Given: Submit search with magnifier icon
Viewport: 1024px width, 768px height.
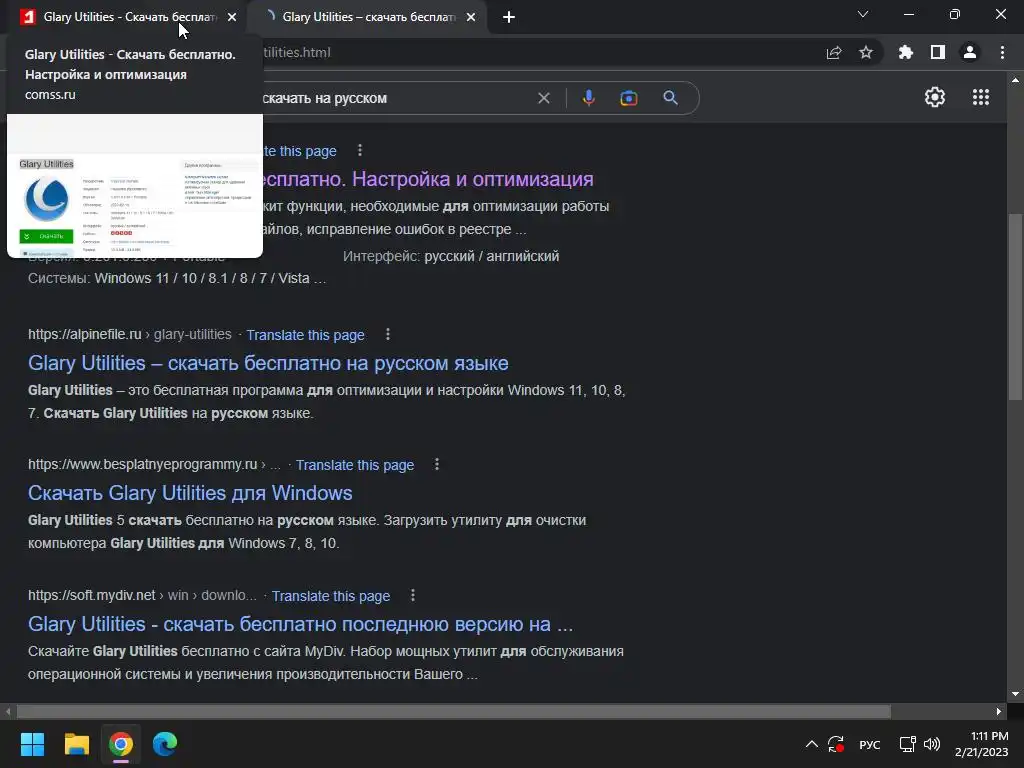Looking at the screenshot, I should tap(670, 98).
